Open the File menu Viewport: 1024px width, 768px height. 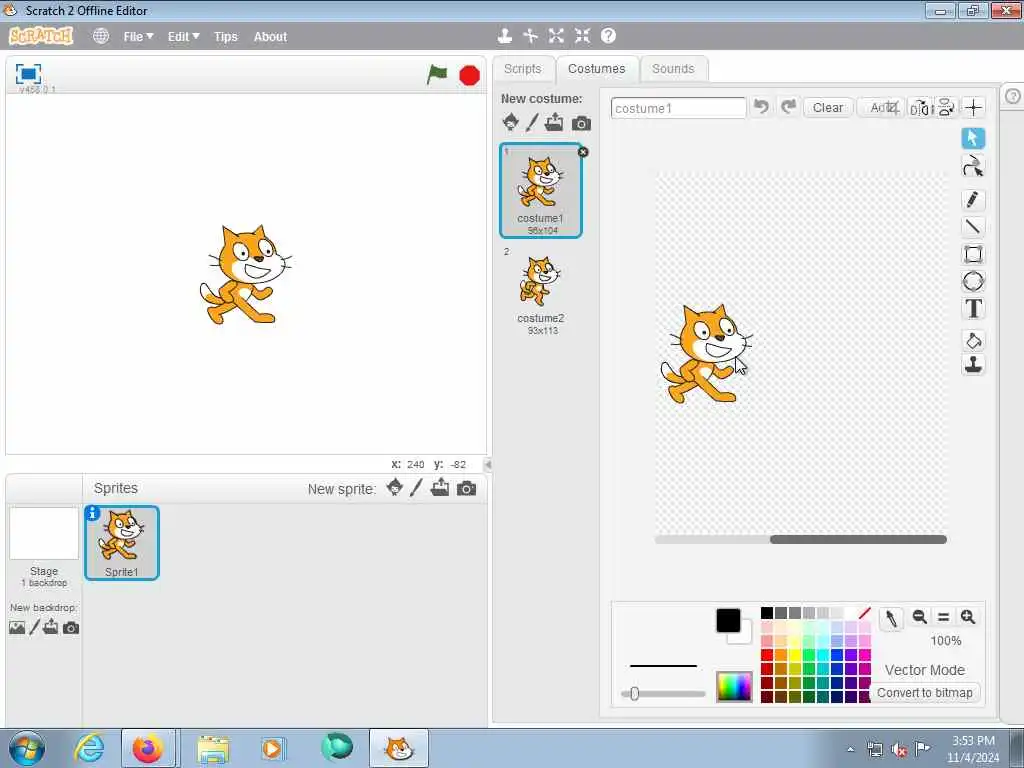click(x=138, y=37)
